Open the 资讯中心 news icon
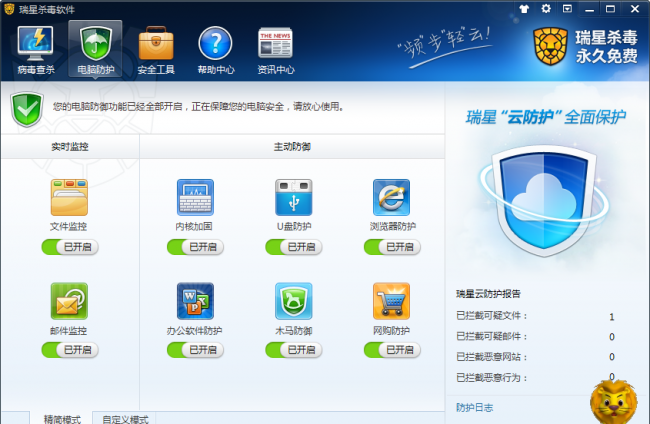Screen dimensions: 650x424 (x=275, y=43)
